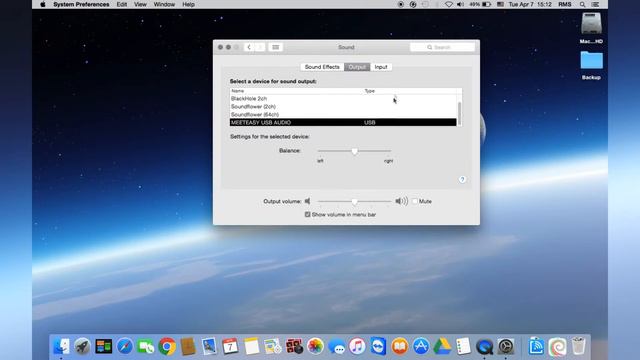The height and width of the screenshot is (360, 640).
Task: Open Spotlight search in menu bar
Action: 582,4
